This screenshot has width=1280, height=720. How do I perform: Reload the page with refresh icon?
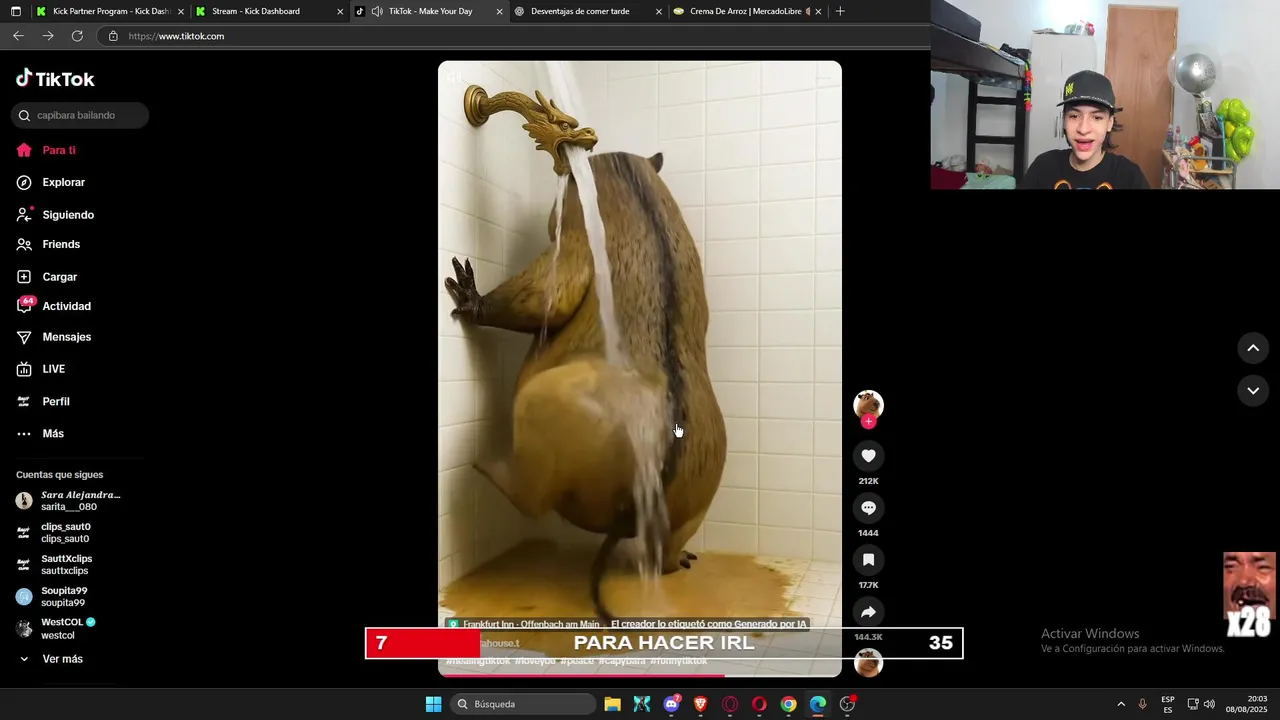click(x=77, y=36)
